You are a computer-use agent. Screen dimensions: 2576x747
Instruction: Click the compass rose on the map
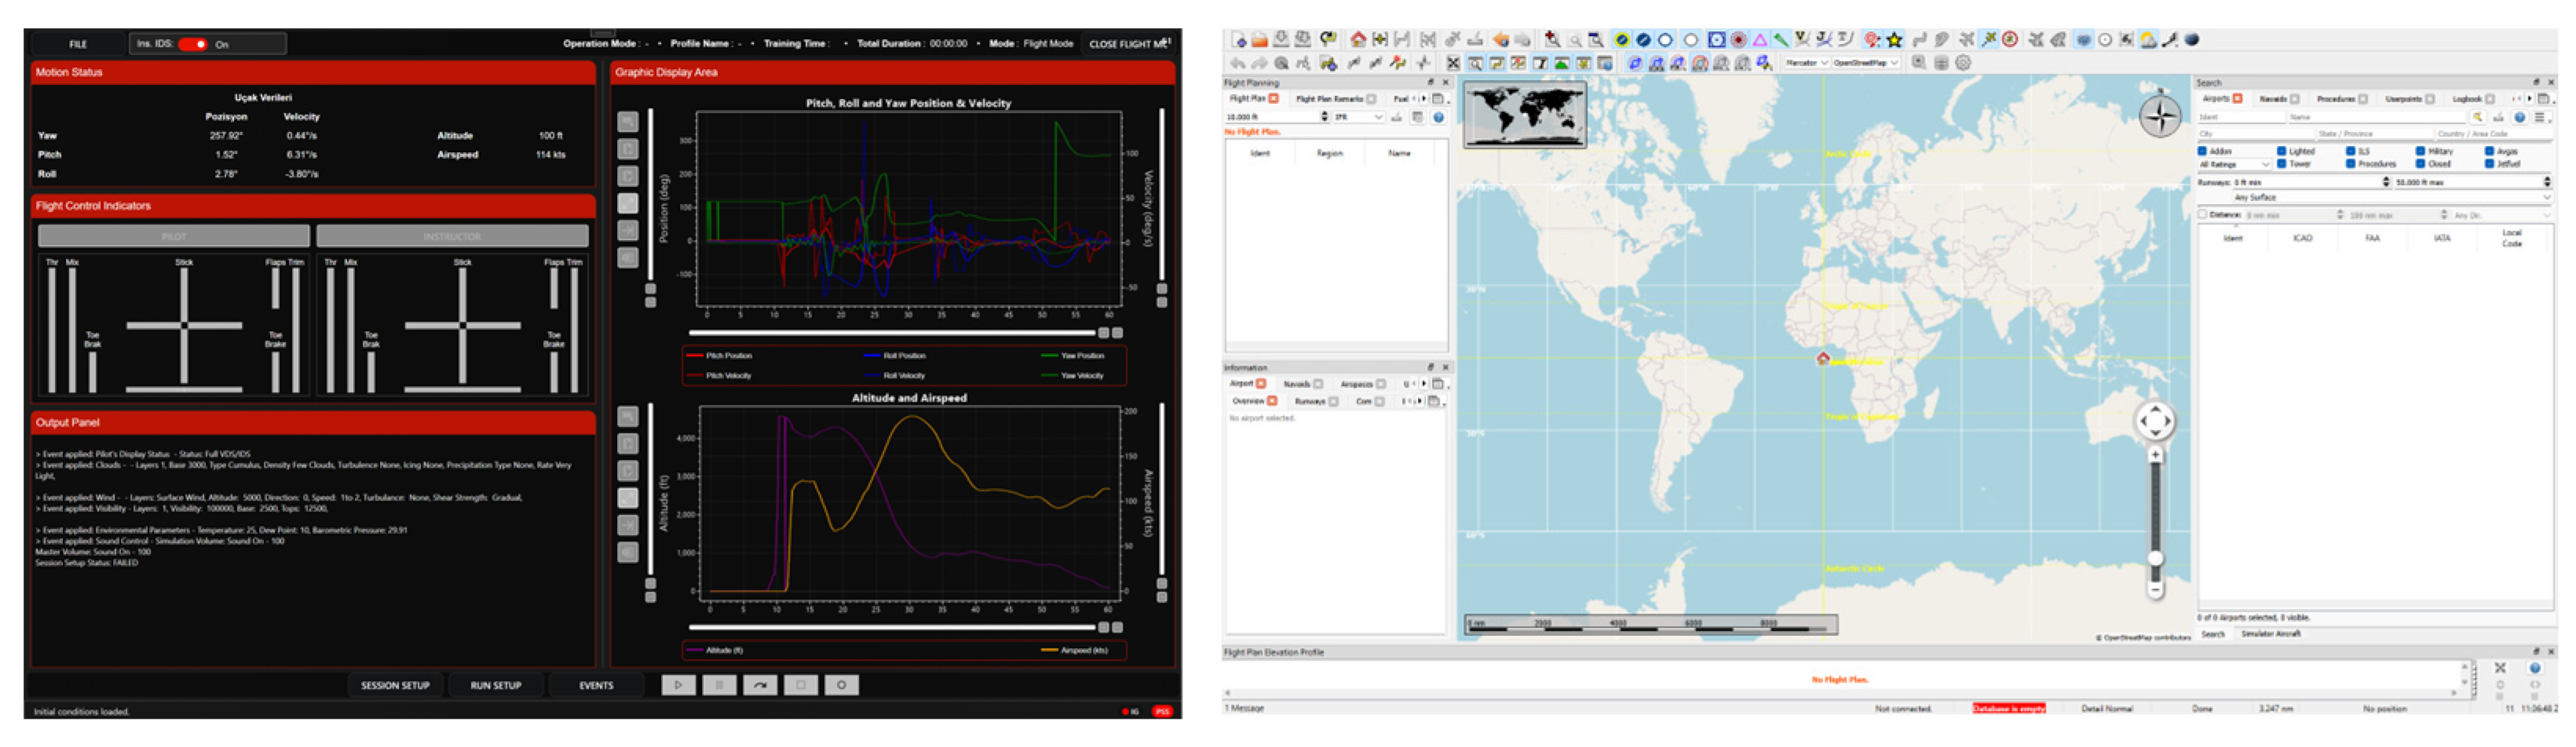tap(2159, 116)
